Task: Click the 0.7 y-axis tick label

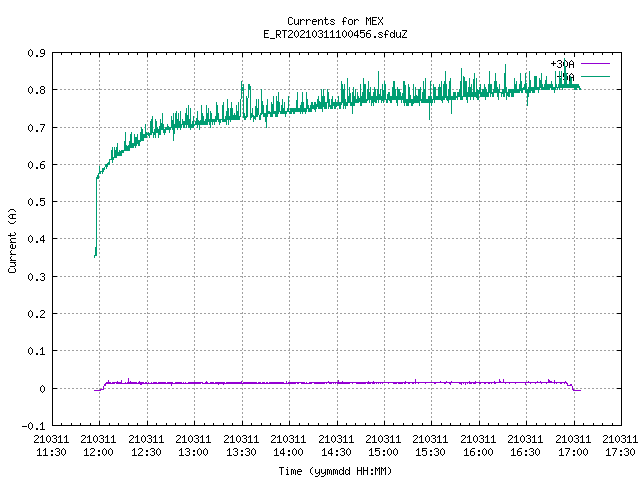Action: point(36,128)
